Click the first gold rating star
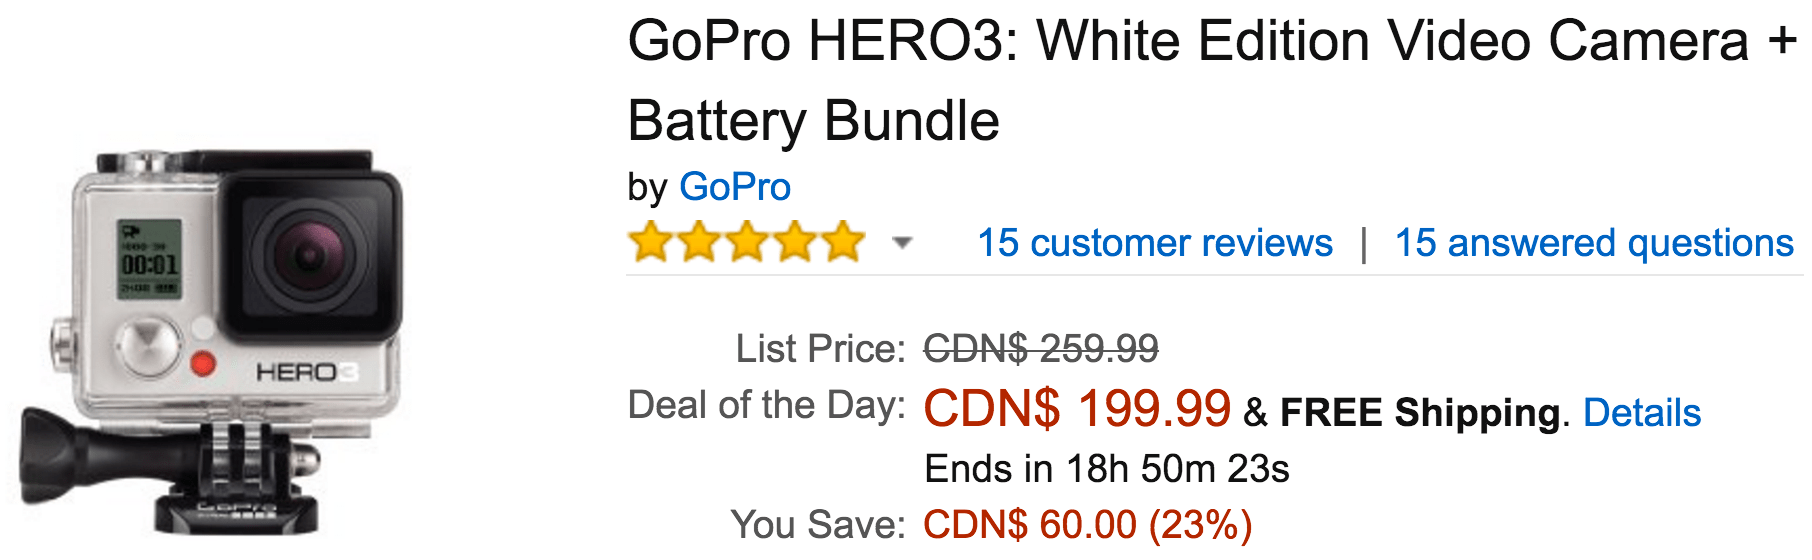 pos(651,242)
